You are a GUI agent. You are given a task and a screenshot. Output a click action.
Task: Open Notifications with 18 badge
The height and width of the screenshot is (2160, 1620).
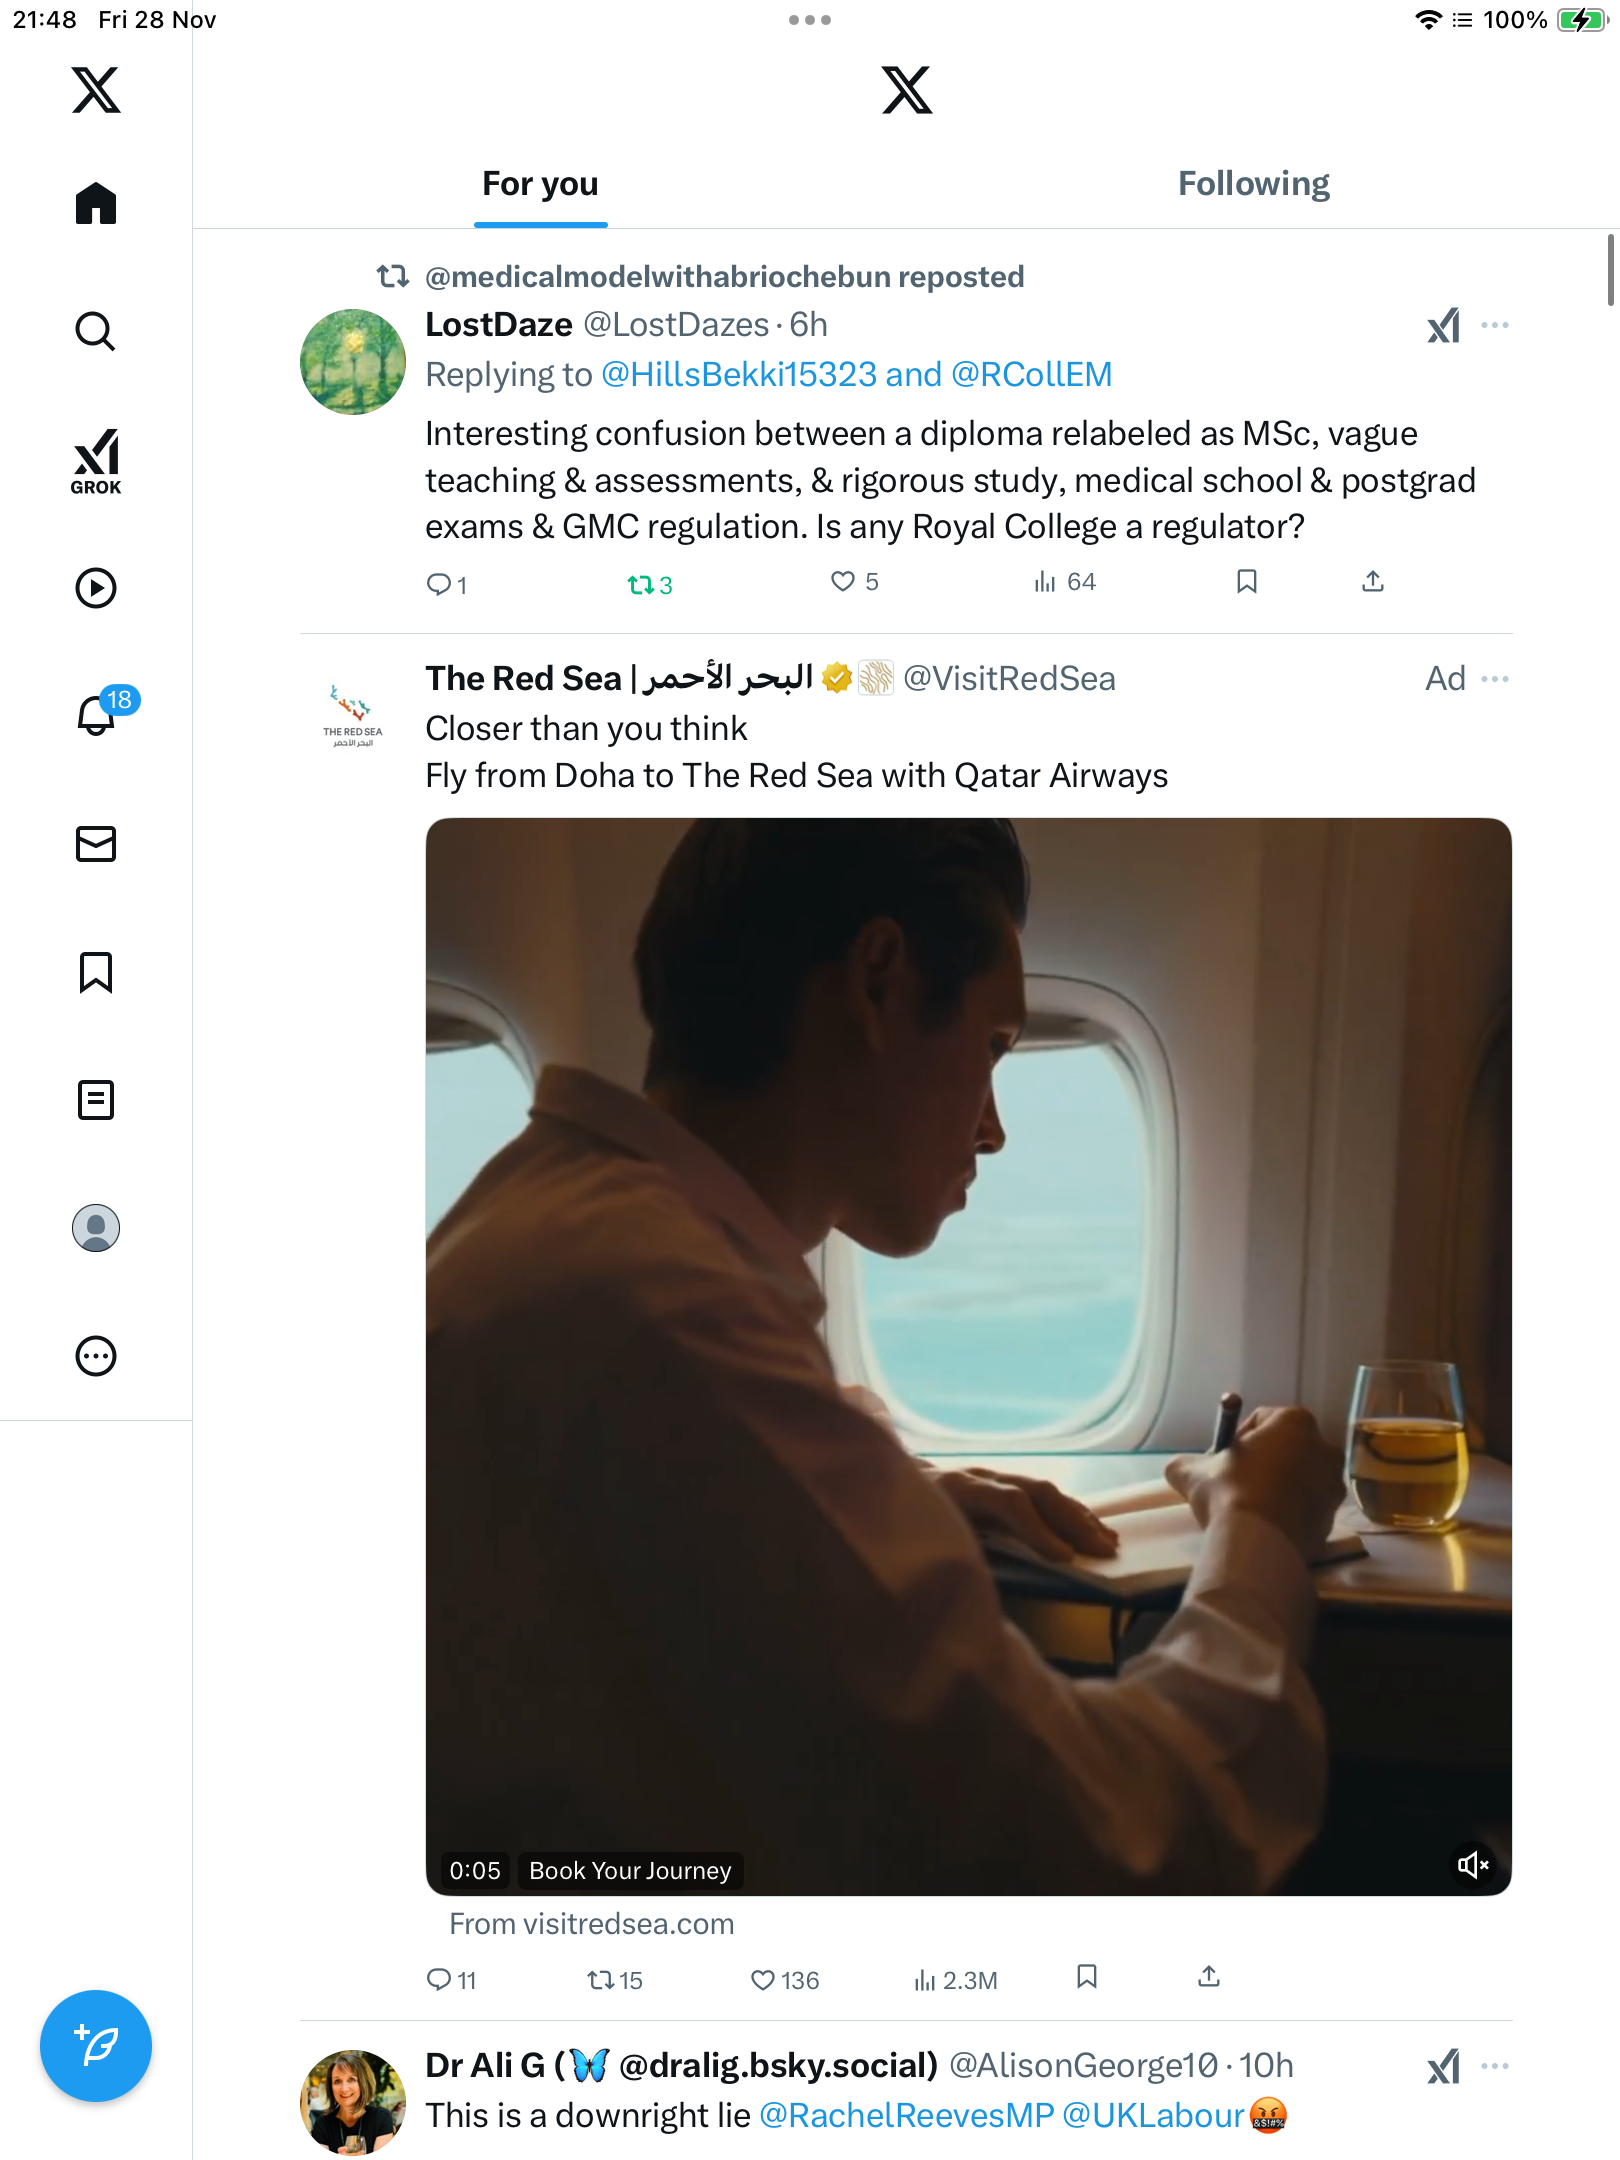(98, 715)
